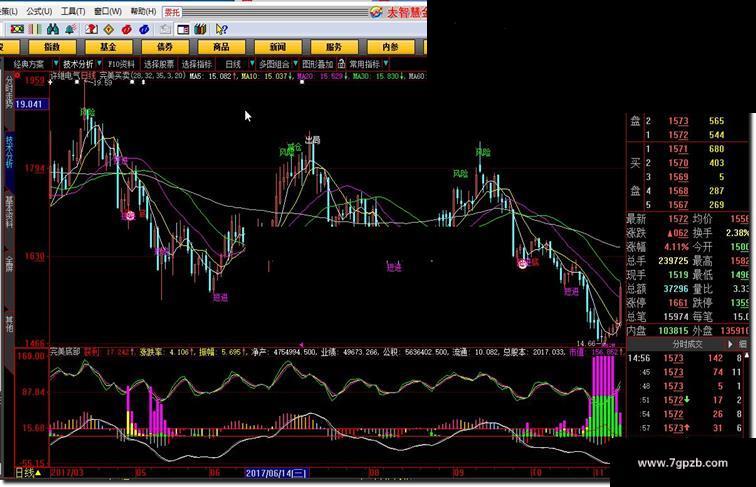Click the 19.041 price axis label
Image resolution: width=756 pixels, height=487 pixels.
point(31,104)
